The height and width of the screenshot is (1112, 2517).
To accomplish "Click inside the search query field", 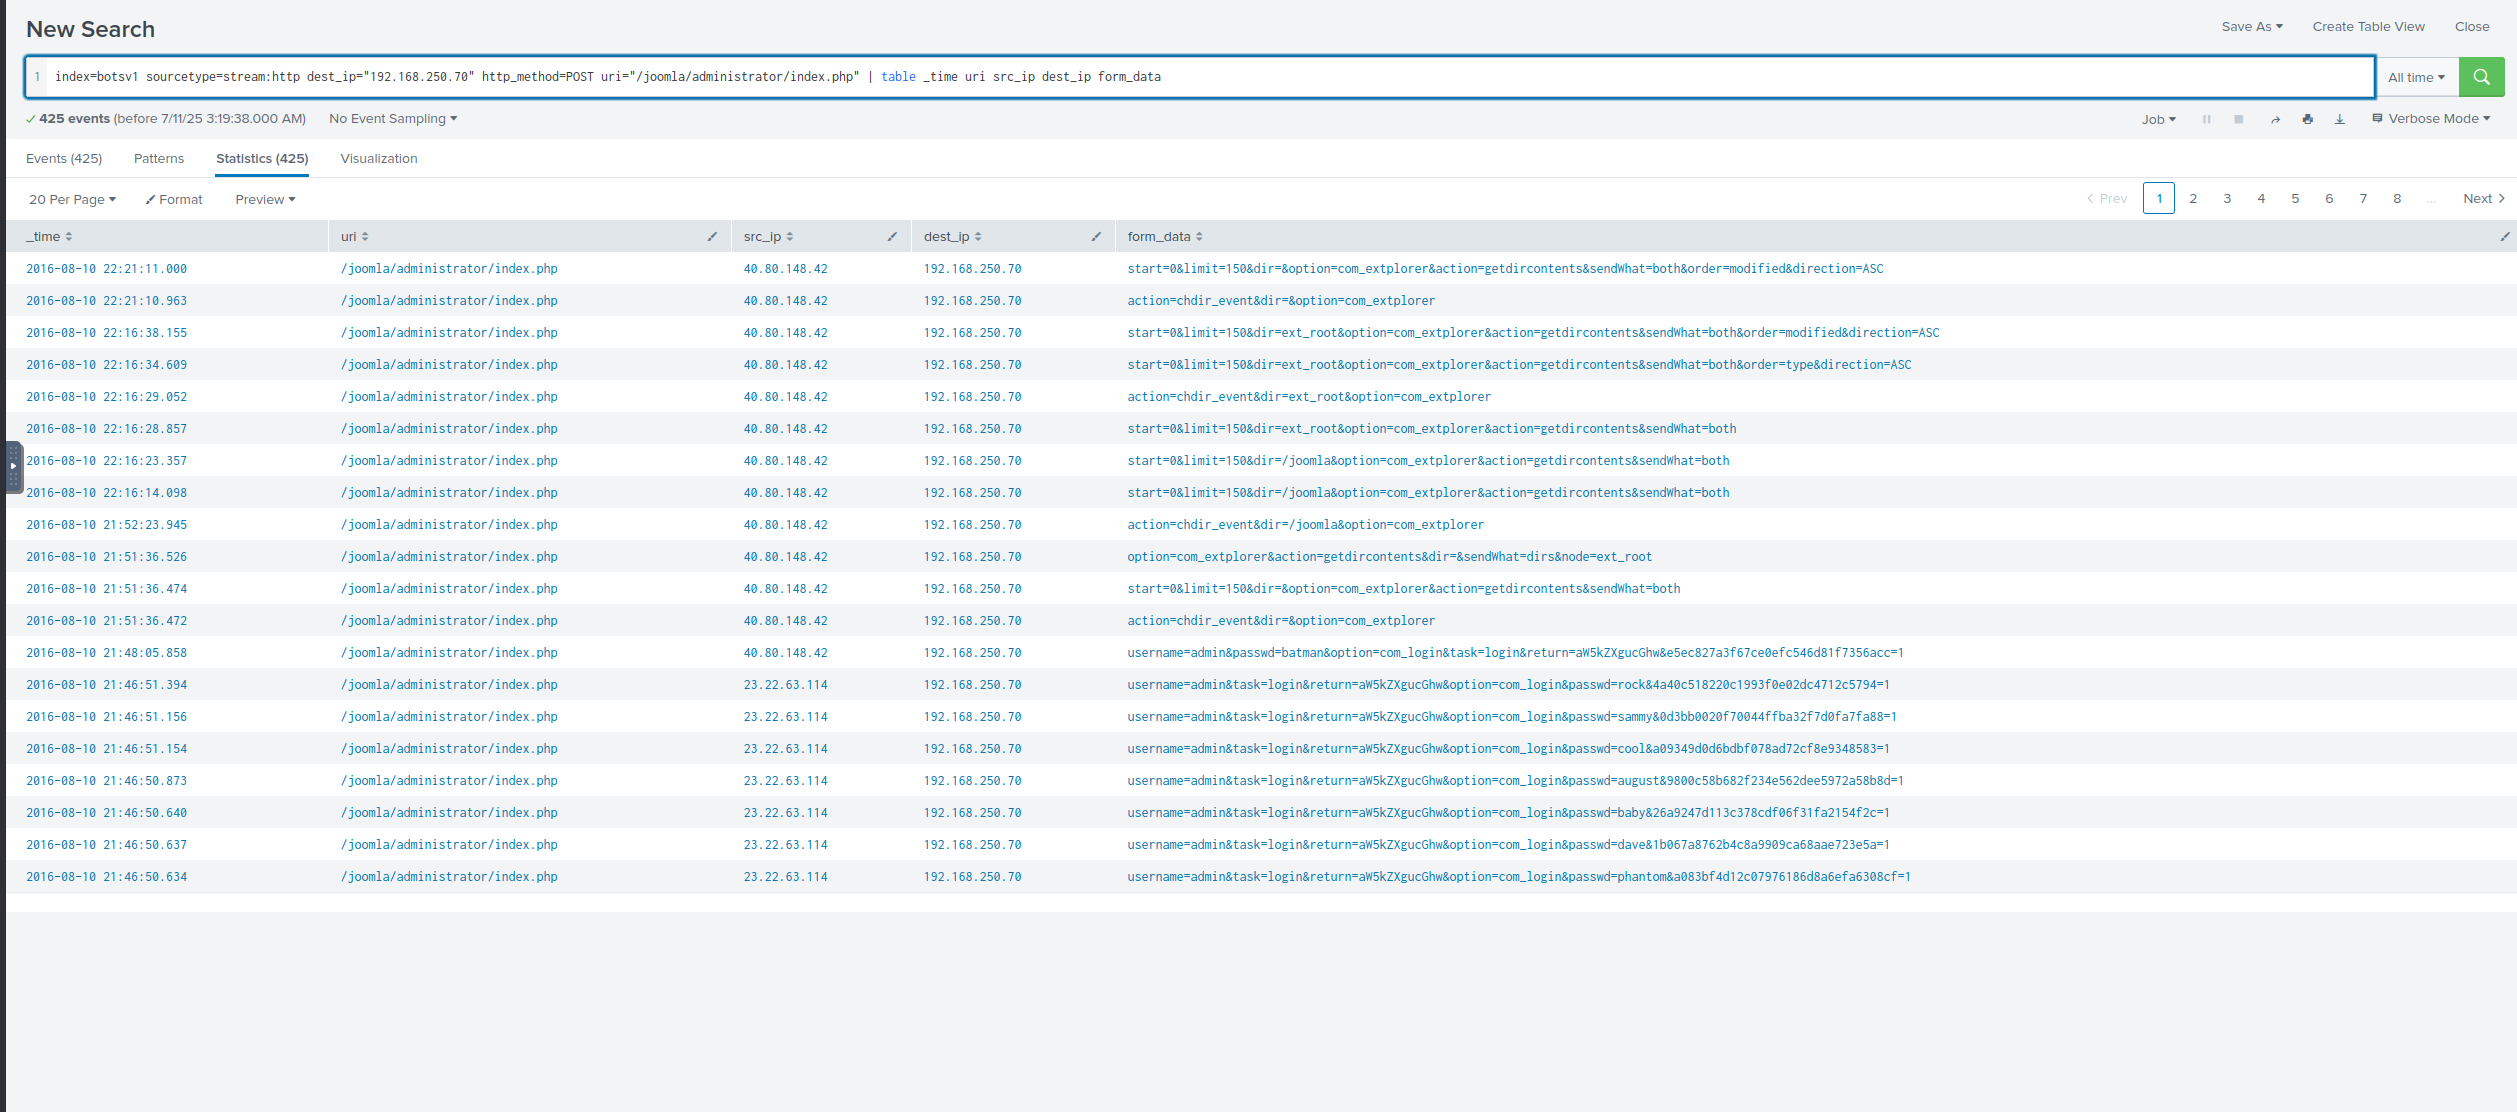I will click(1200, 77).
